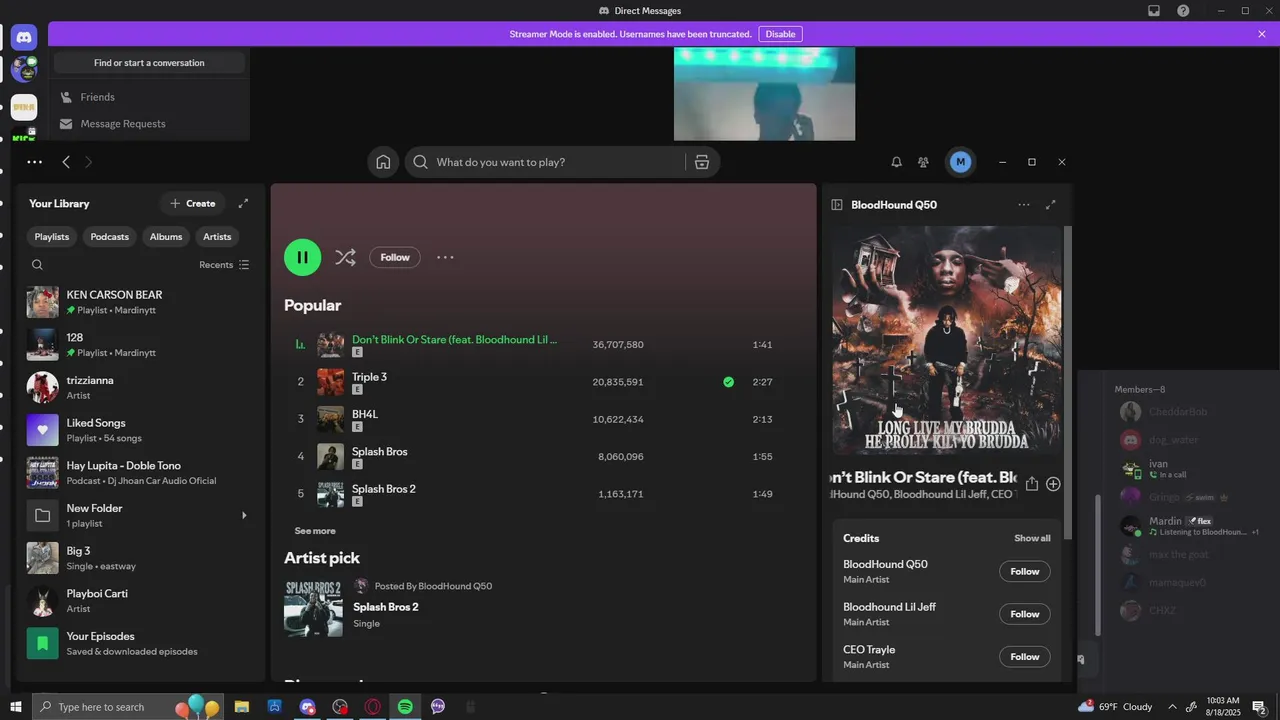This screenshot has width=1280, height=720.
Task: Expand New Folder with its arrow
Action: coord(244,515)
